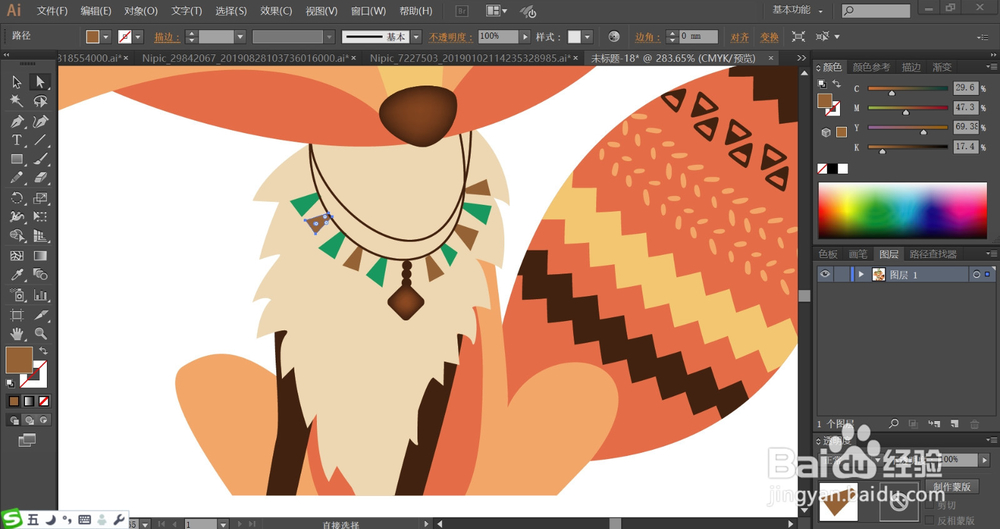Click the CMYK color spectrum bar

[x=902, y=211]
